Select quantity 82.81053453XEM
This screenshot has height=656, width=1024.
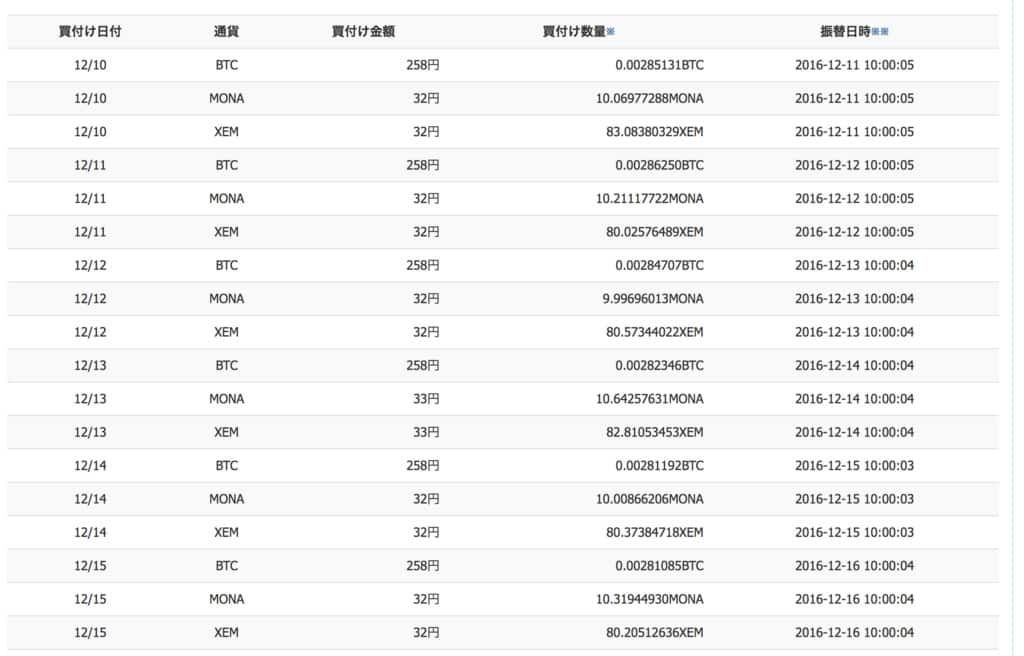(655, 432)
